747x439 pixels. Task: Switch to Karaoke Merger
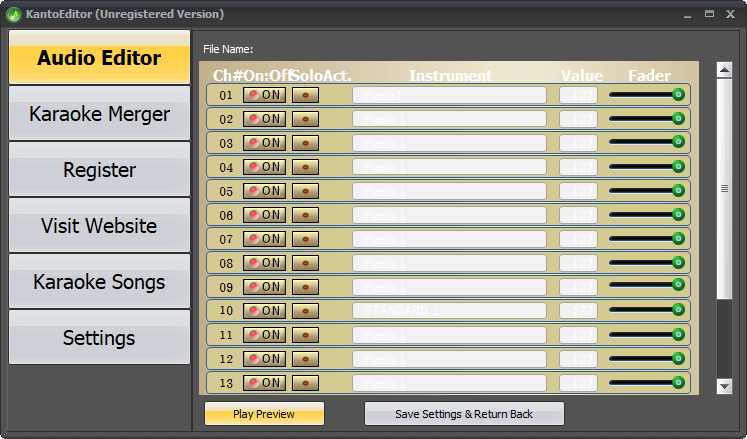pos(100,113)
